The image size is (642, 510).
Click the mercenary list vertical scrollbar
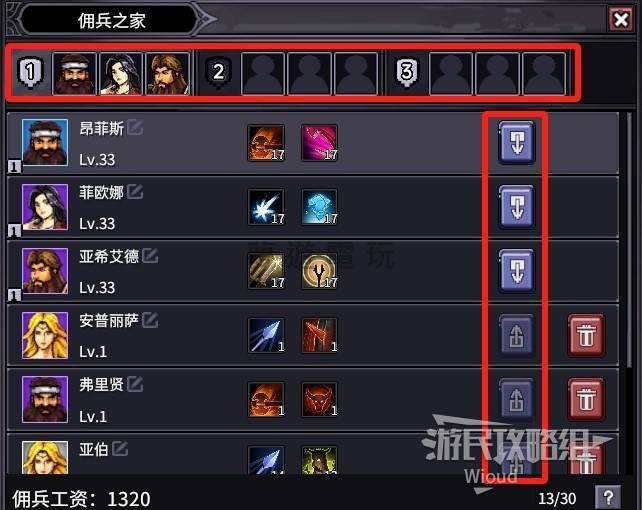pos(629,240)
